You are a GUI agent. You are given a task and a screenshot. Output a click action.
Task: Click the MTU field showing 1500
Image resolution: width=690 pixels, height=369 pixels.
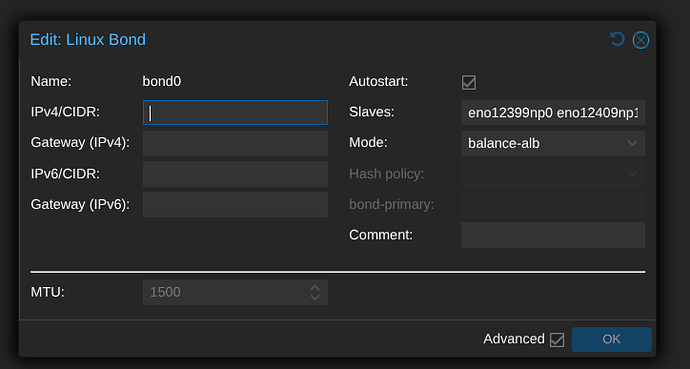[x=235, y=292]
